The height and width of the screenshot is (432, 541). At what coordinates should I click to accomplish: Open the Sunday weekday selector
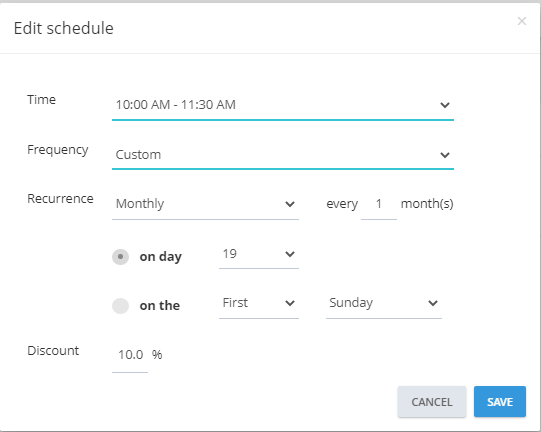[384, 304]
